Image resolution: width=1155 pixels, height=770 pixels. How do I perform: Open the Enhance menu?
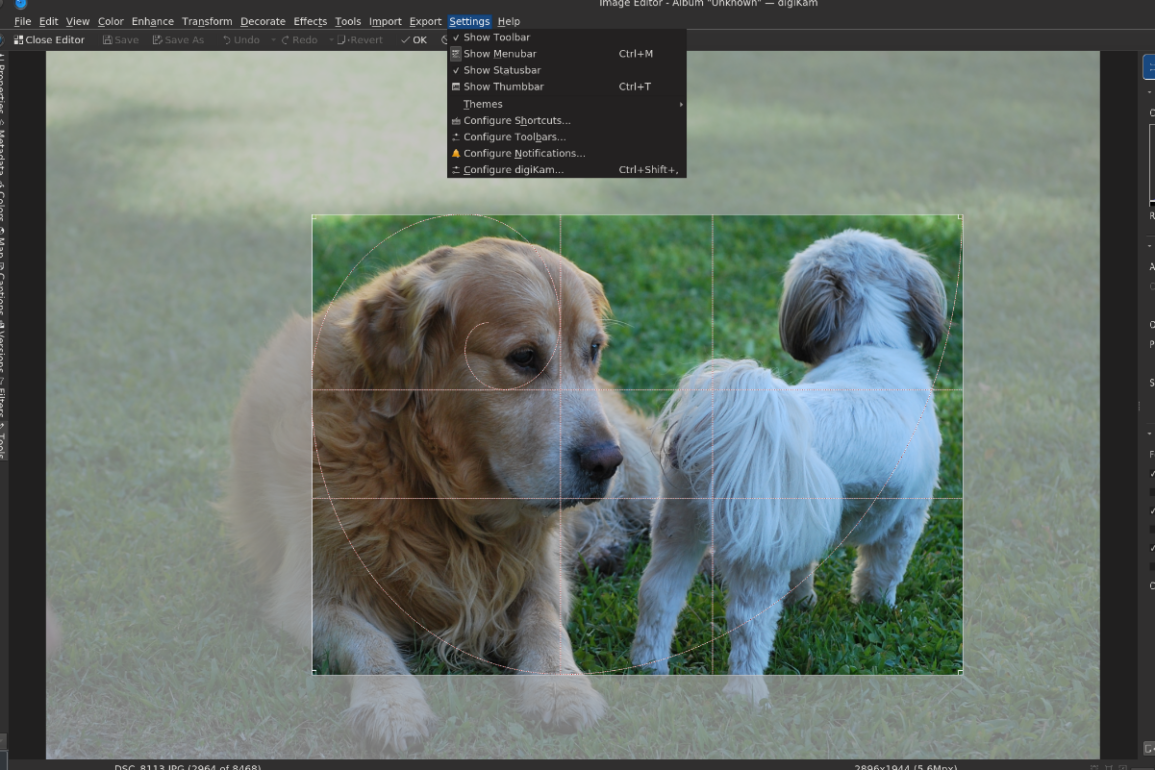pos(152,21)
